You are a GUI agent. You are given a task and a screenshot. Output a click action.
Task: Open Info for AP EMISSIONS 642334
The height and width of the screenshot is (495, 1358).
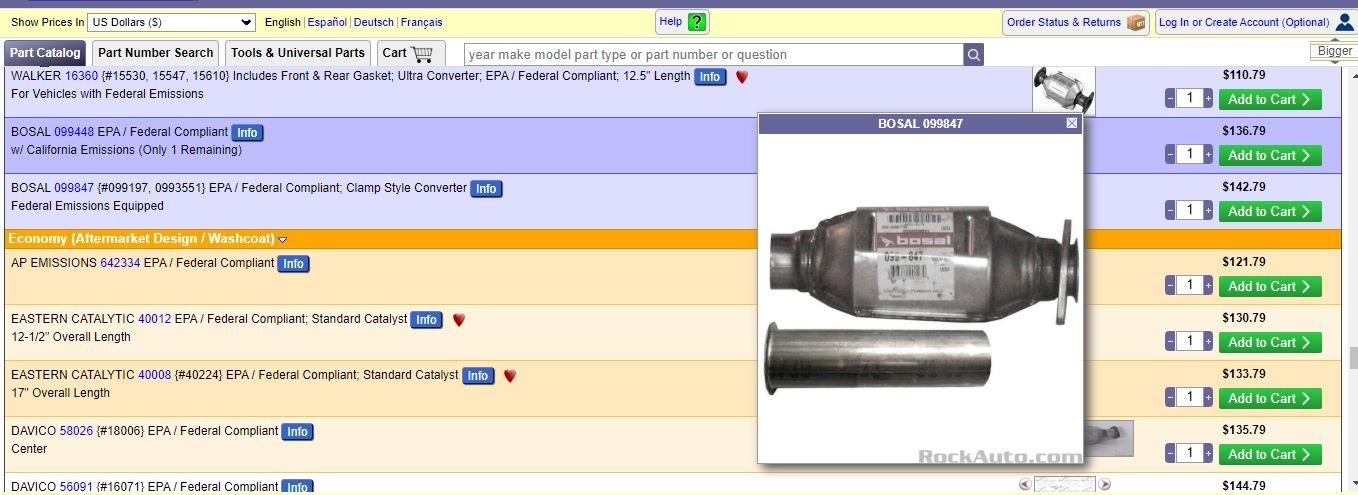pyautogui.click(x=293, y=264)
